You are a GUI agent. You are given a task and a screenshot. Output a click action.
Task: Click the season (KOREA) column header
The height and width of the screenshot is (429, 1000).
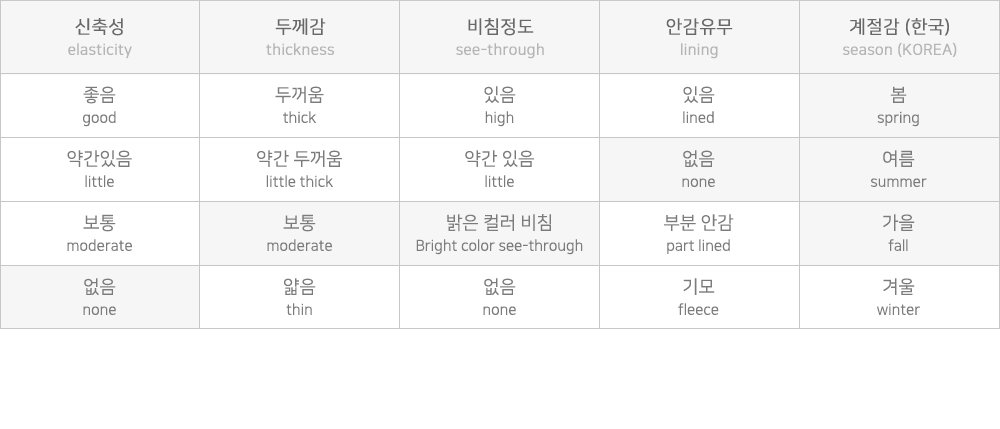tap(899, 37)
